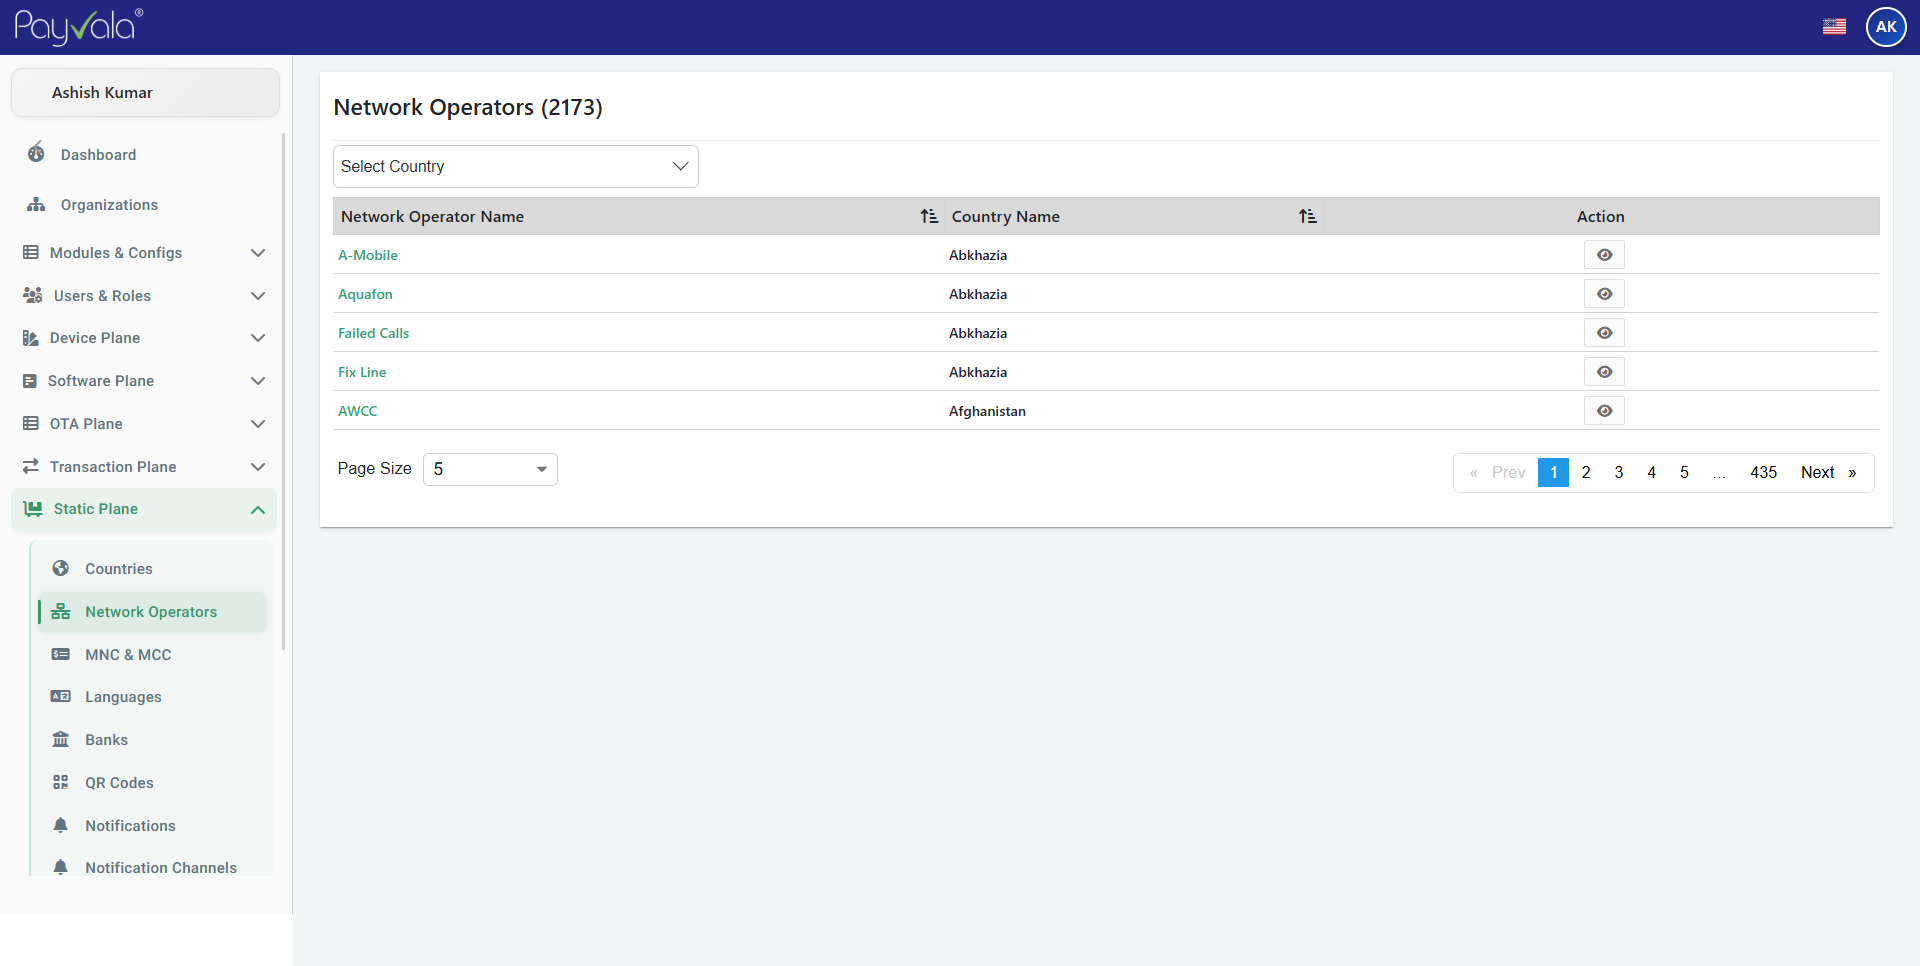This screenshot has height=966, width=1920.
Task: Click the Countries globe icon
Action: coord(61,568)
